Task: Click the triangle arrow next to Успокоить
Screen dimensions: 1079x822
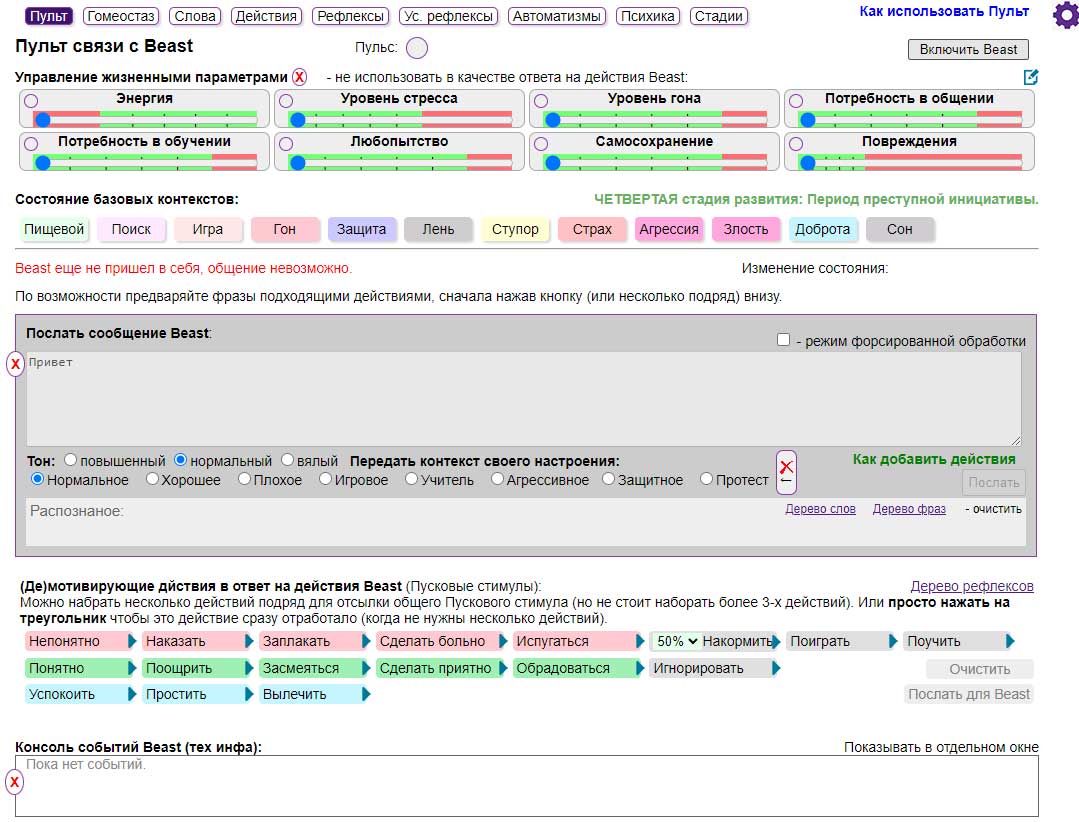Action: [132, 694]
